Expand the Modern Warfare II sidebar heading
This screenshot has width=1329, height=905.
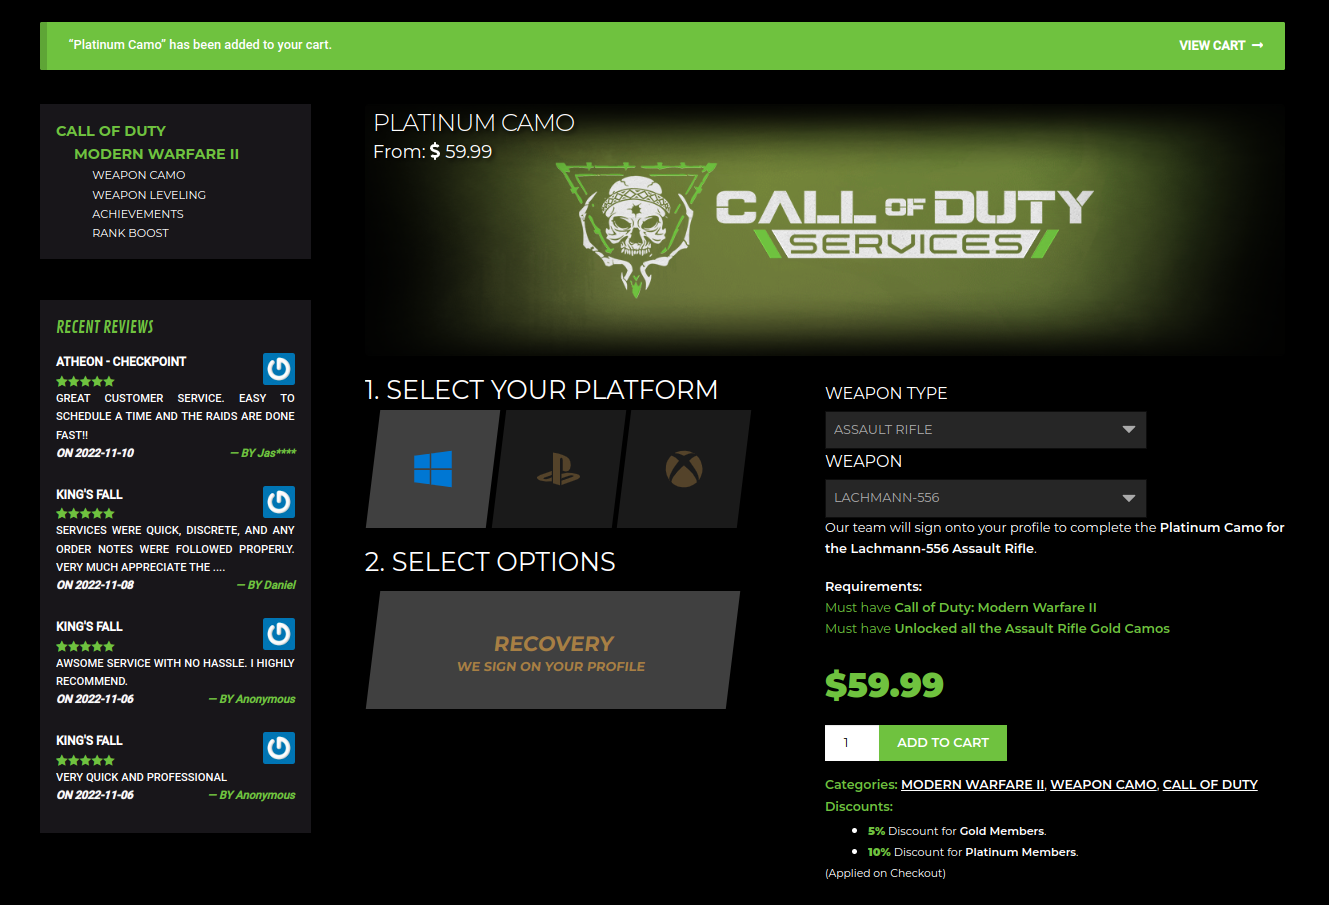pyautogui.click(x=157, y=154)
